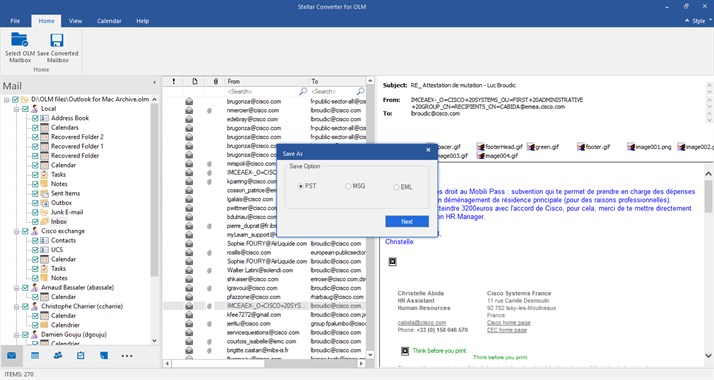Click the Inbox folder icon
The image size is (714, 380).
tap(44, 222)
